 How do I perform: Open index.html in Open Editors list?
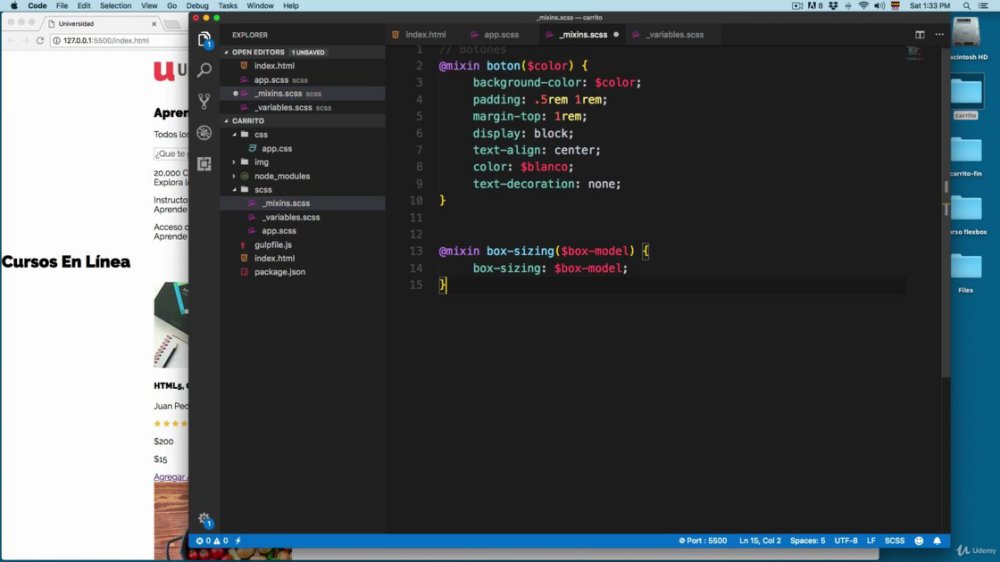click(274, 66)
